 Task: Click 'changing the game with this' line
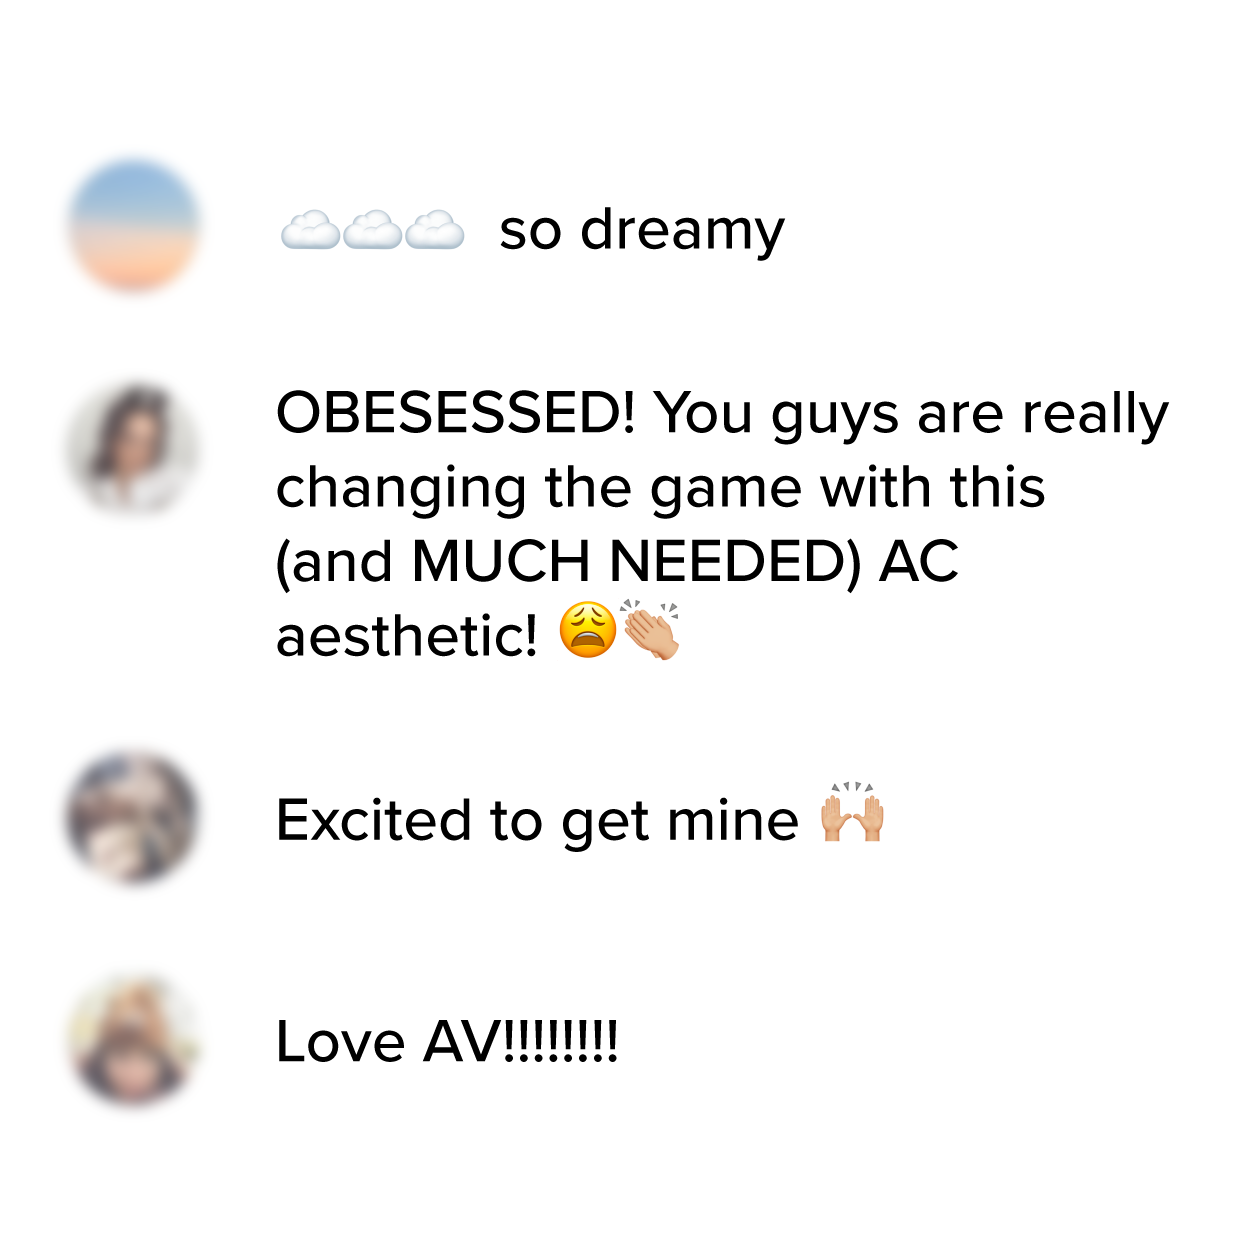[x=661, y=488]
